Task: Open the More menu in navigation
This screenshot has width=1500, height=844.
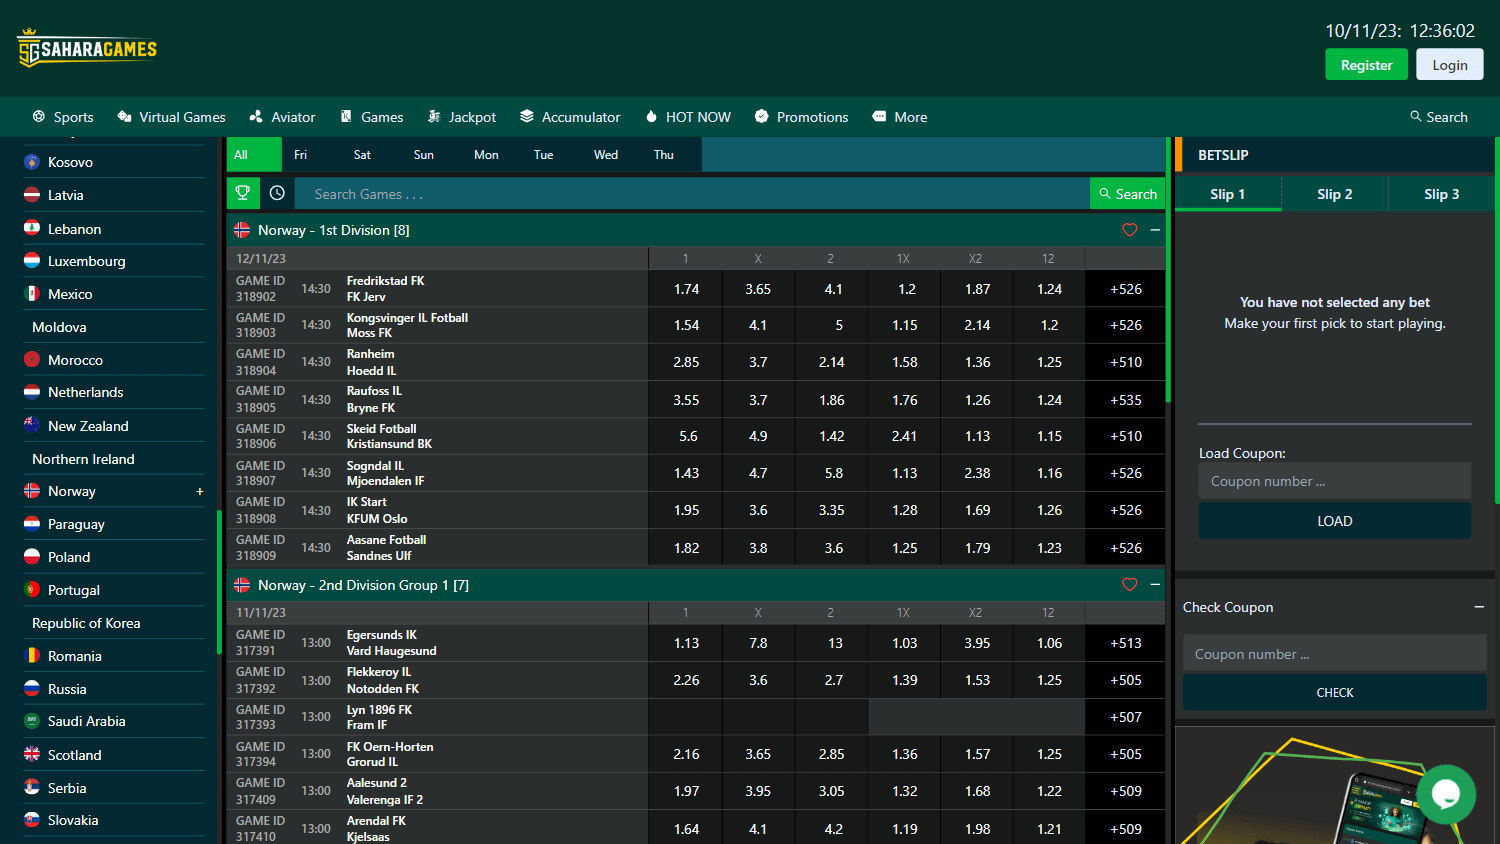Action: pyautogui.click(x=900, y=117)
